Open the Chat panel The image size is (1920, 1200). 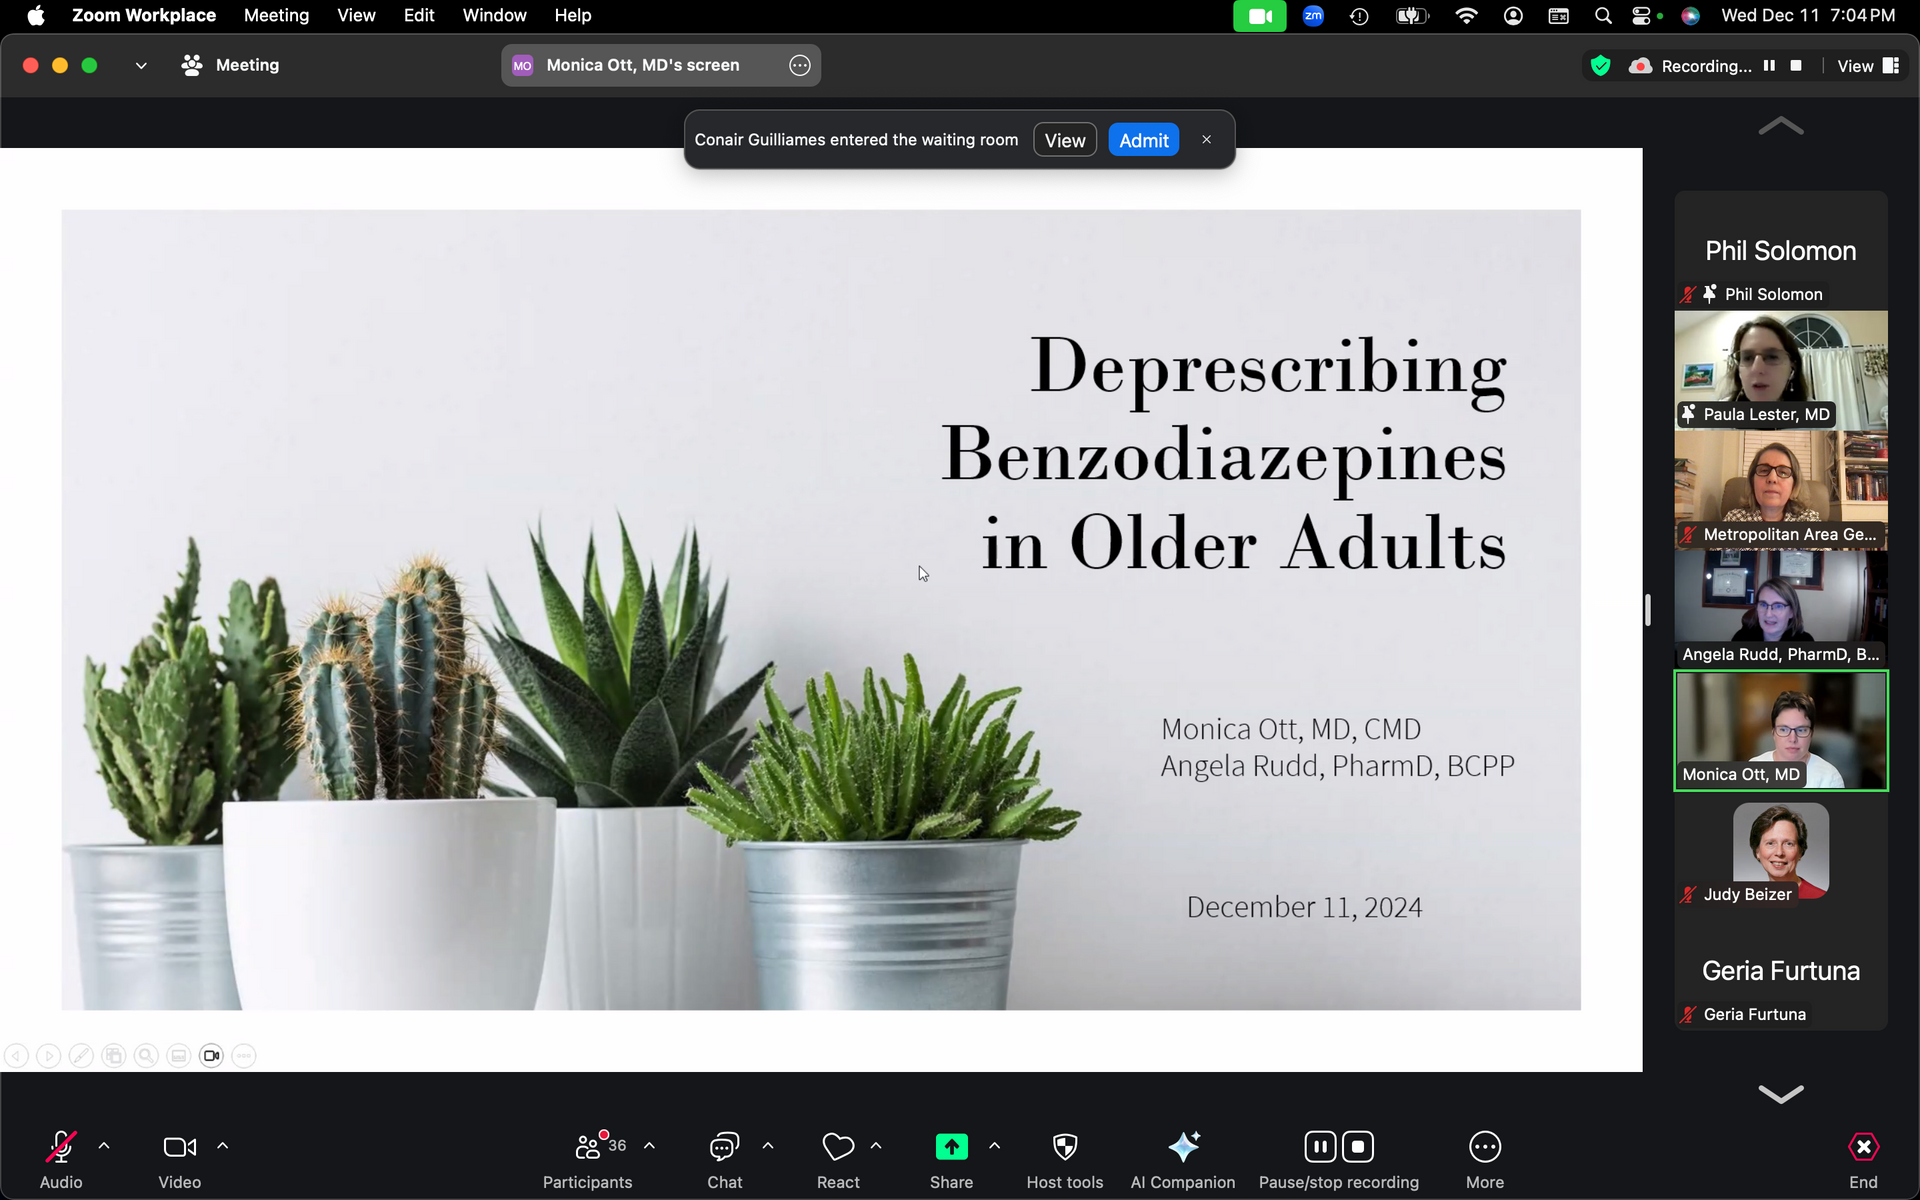pos(724,1147)
